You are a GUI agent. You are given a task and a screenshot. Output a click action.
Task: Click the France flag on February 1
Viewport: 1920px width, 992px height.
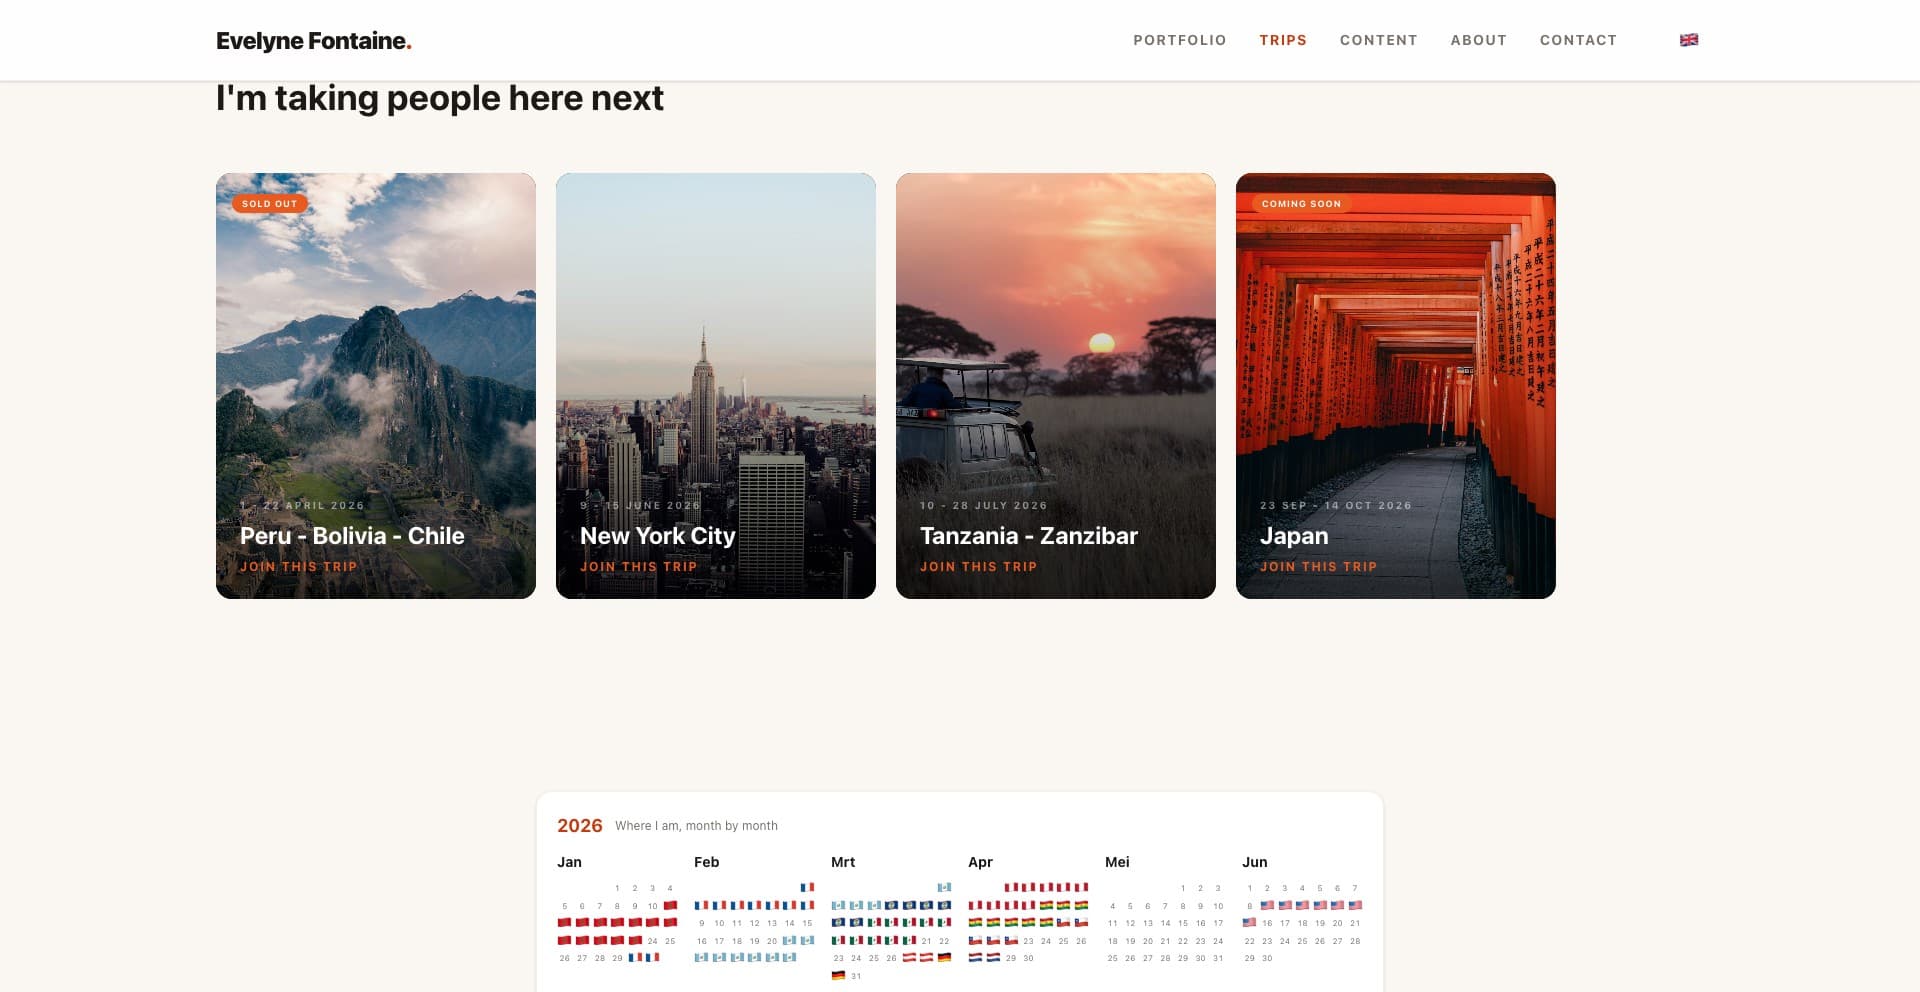pyautogui.click(x=805, y=887)
